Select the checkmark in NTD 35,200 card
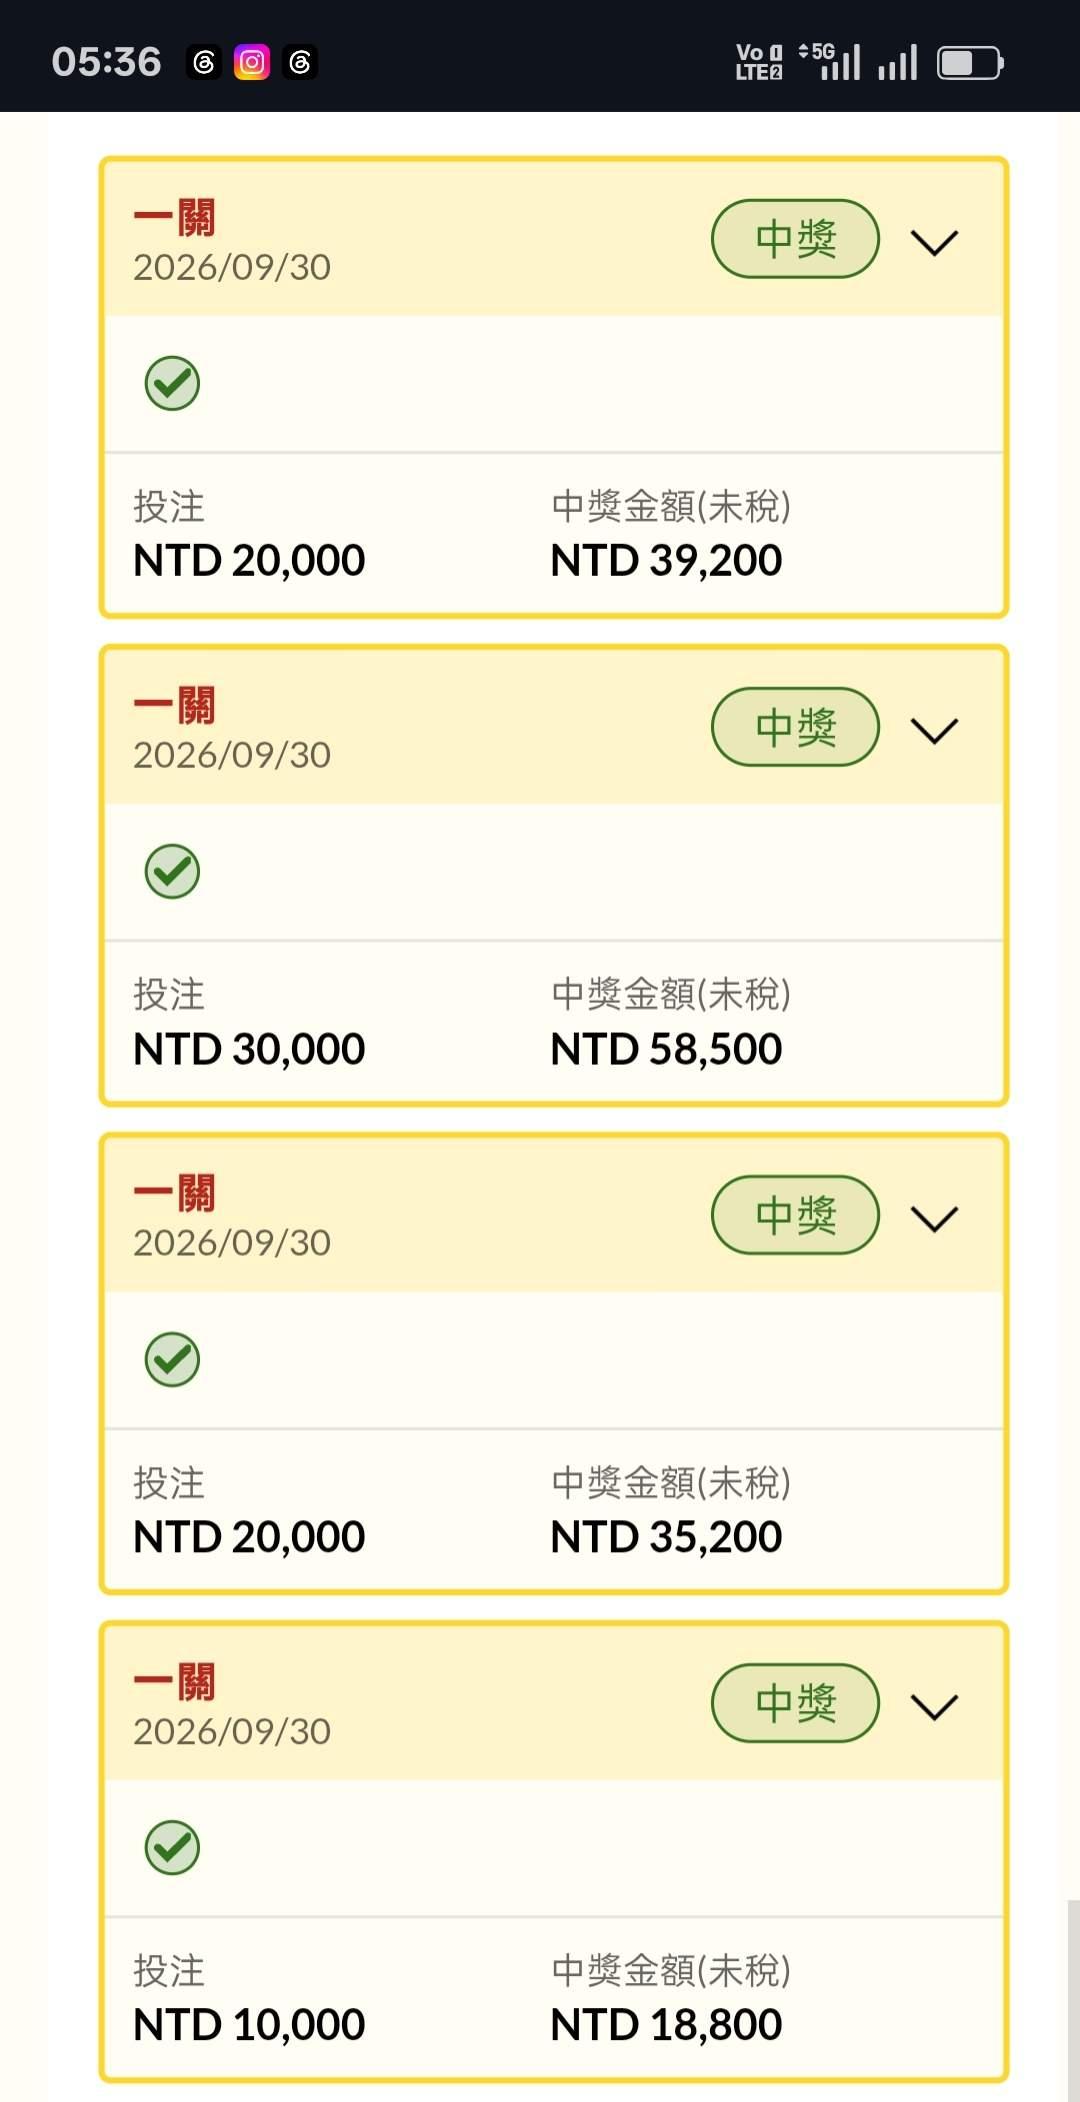Viewport: 1080px width, 2102px height. pyautogui.click(x=172, y=1360)
